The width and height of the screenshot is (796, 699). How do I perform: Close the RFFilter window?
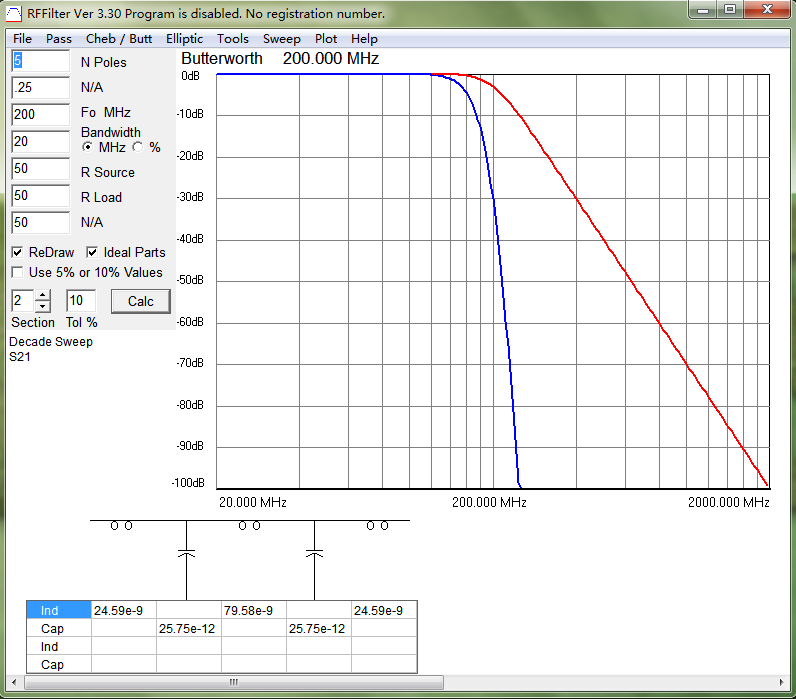768,10
